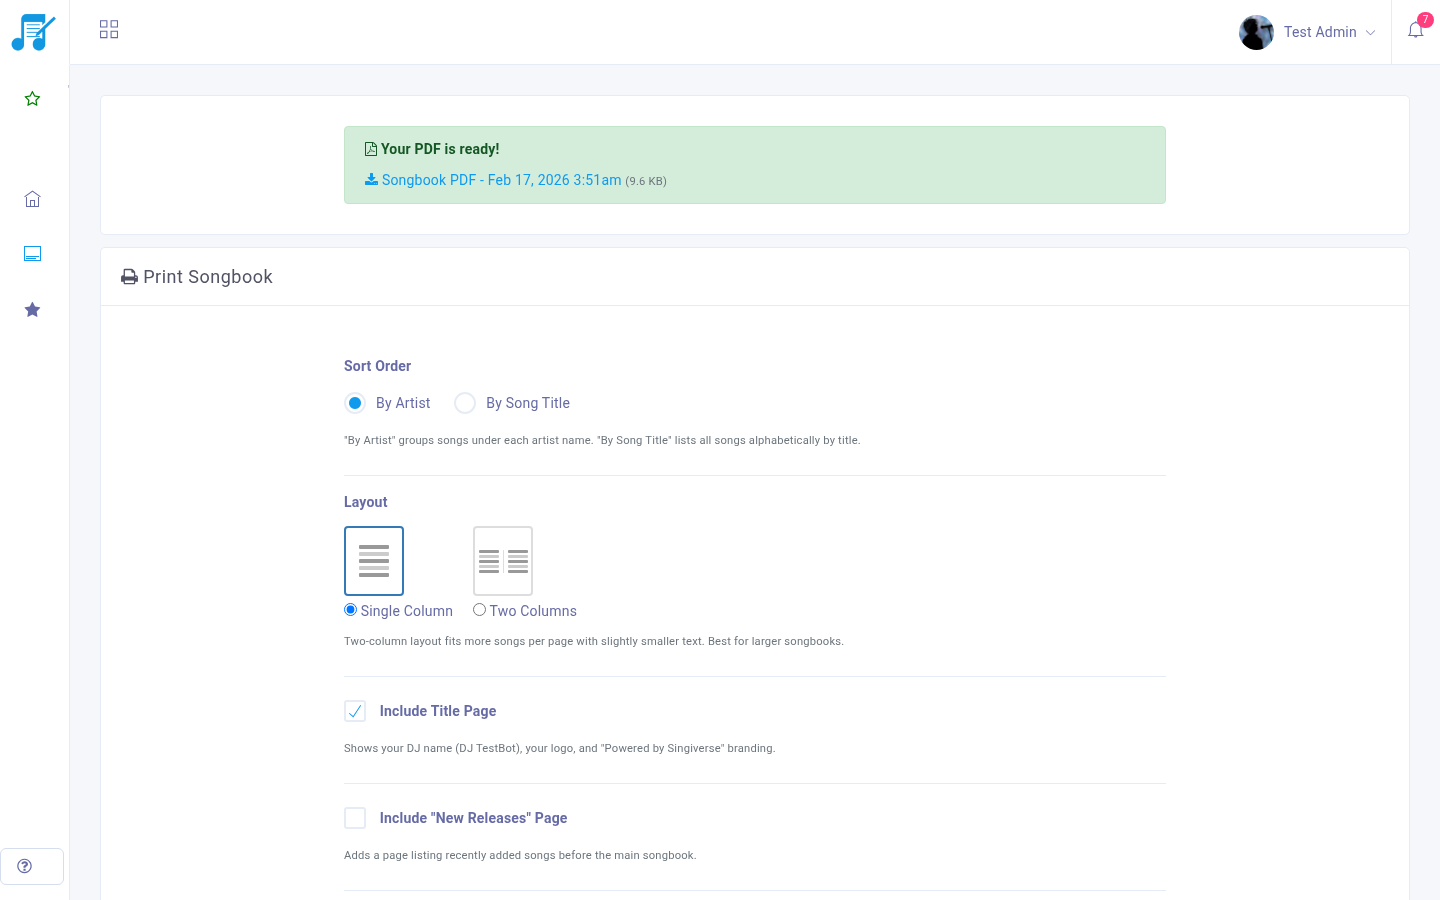
Task: Select By Song Title sort order
Action: [465, 403]
